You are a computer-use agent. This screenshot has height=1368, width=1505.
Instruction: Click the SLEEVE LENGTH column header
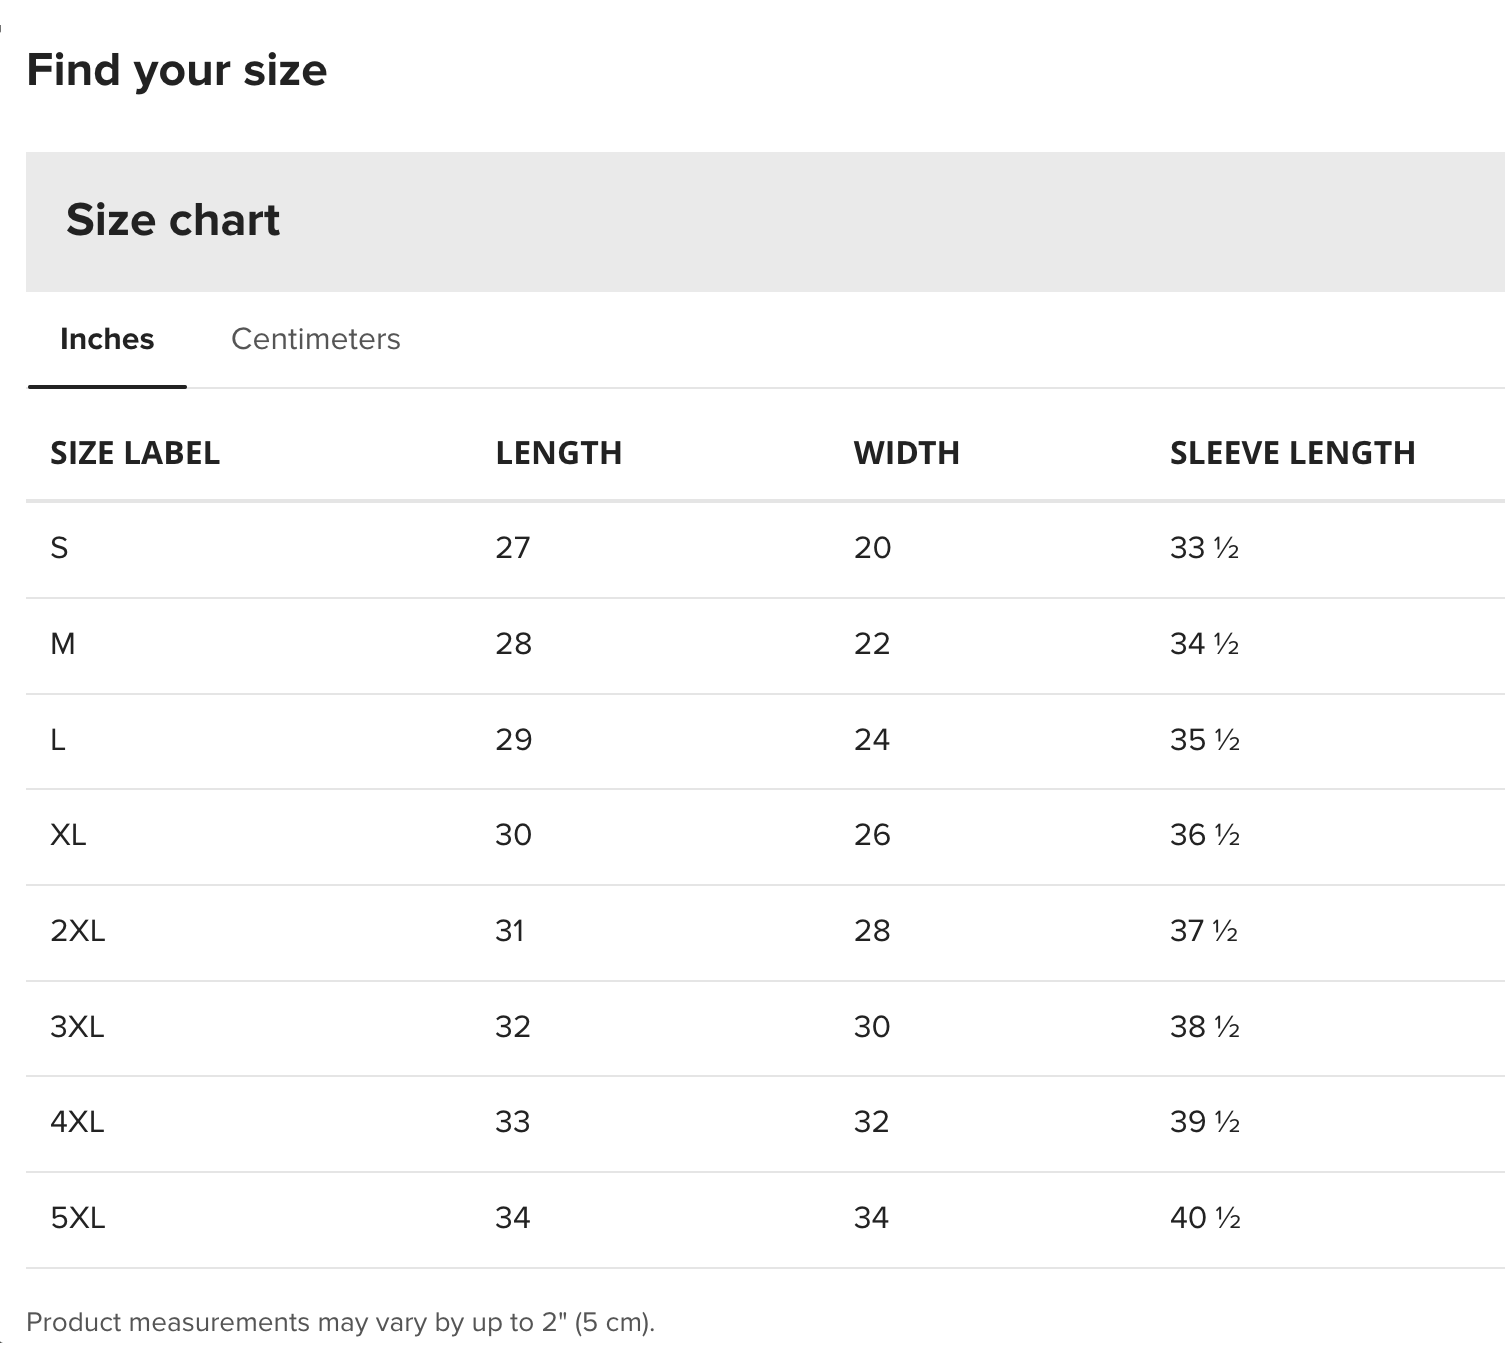tap(1292, 453)
